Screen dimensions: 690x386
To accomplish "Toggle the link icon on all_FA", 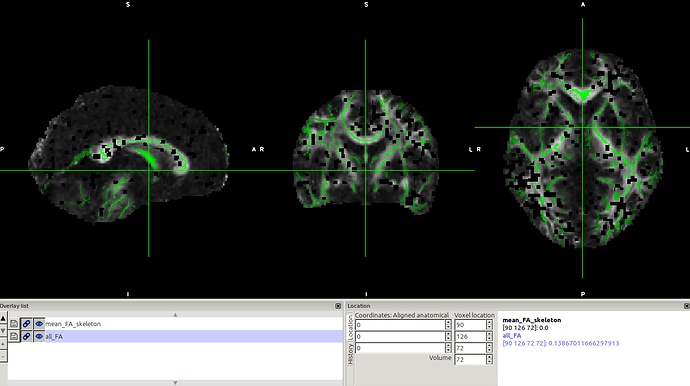I will pyautogui.click(x=26, y=336).
